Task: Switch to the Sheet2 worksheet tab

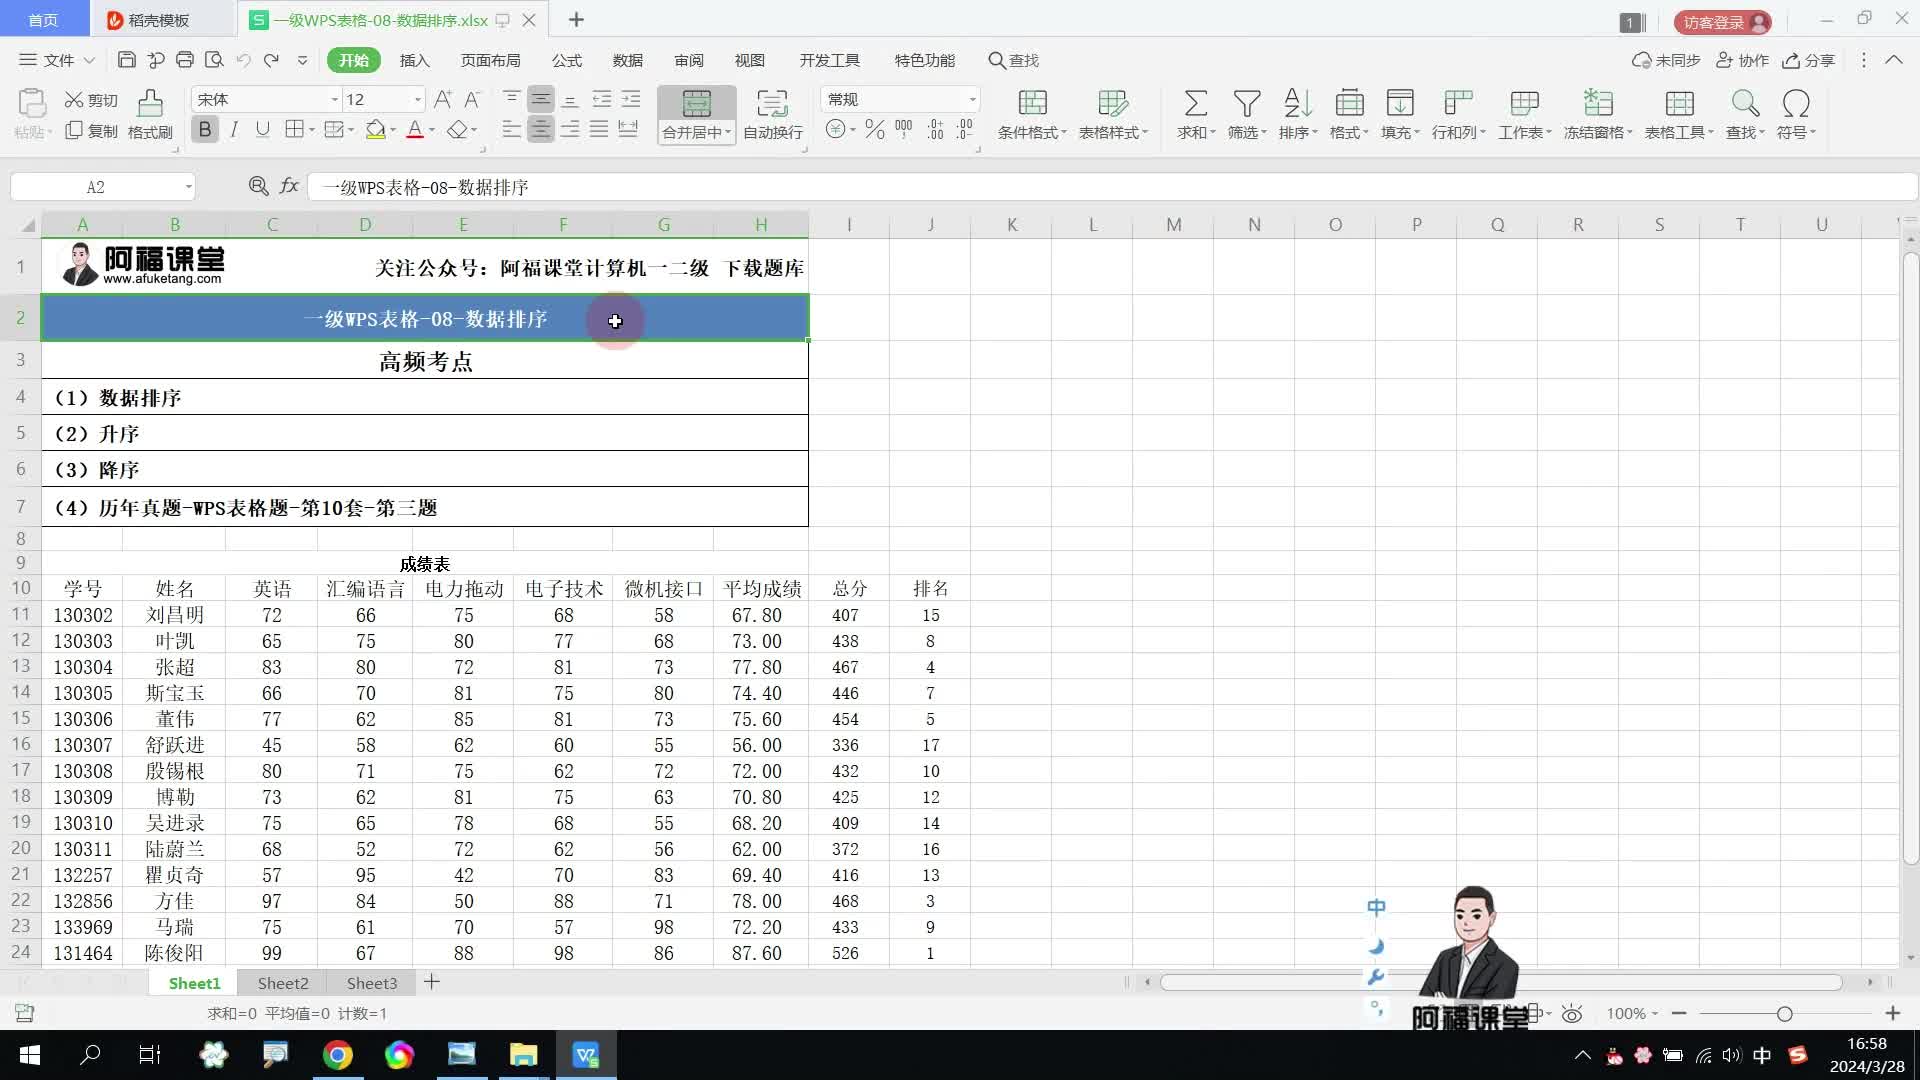Action: 283,983
